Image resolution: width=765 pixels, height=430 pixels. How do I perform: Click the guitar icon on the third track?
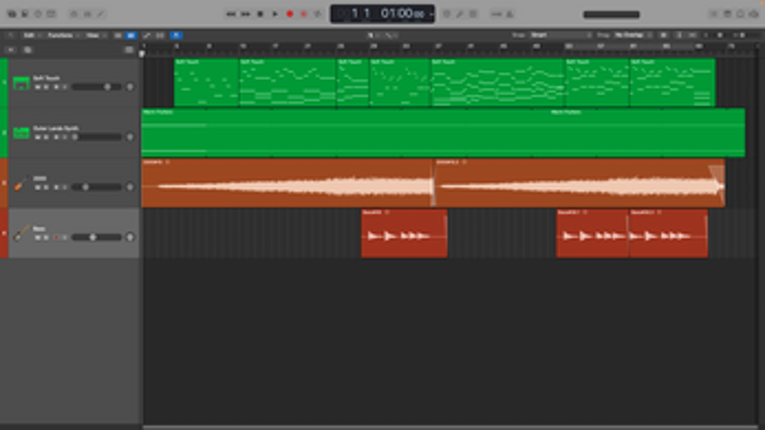20,183
